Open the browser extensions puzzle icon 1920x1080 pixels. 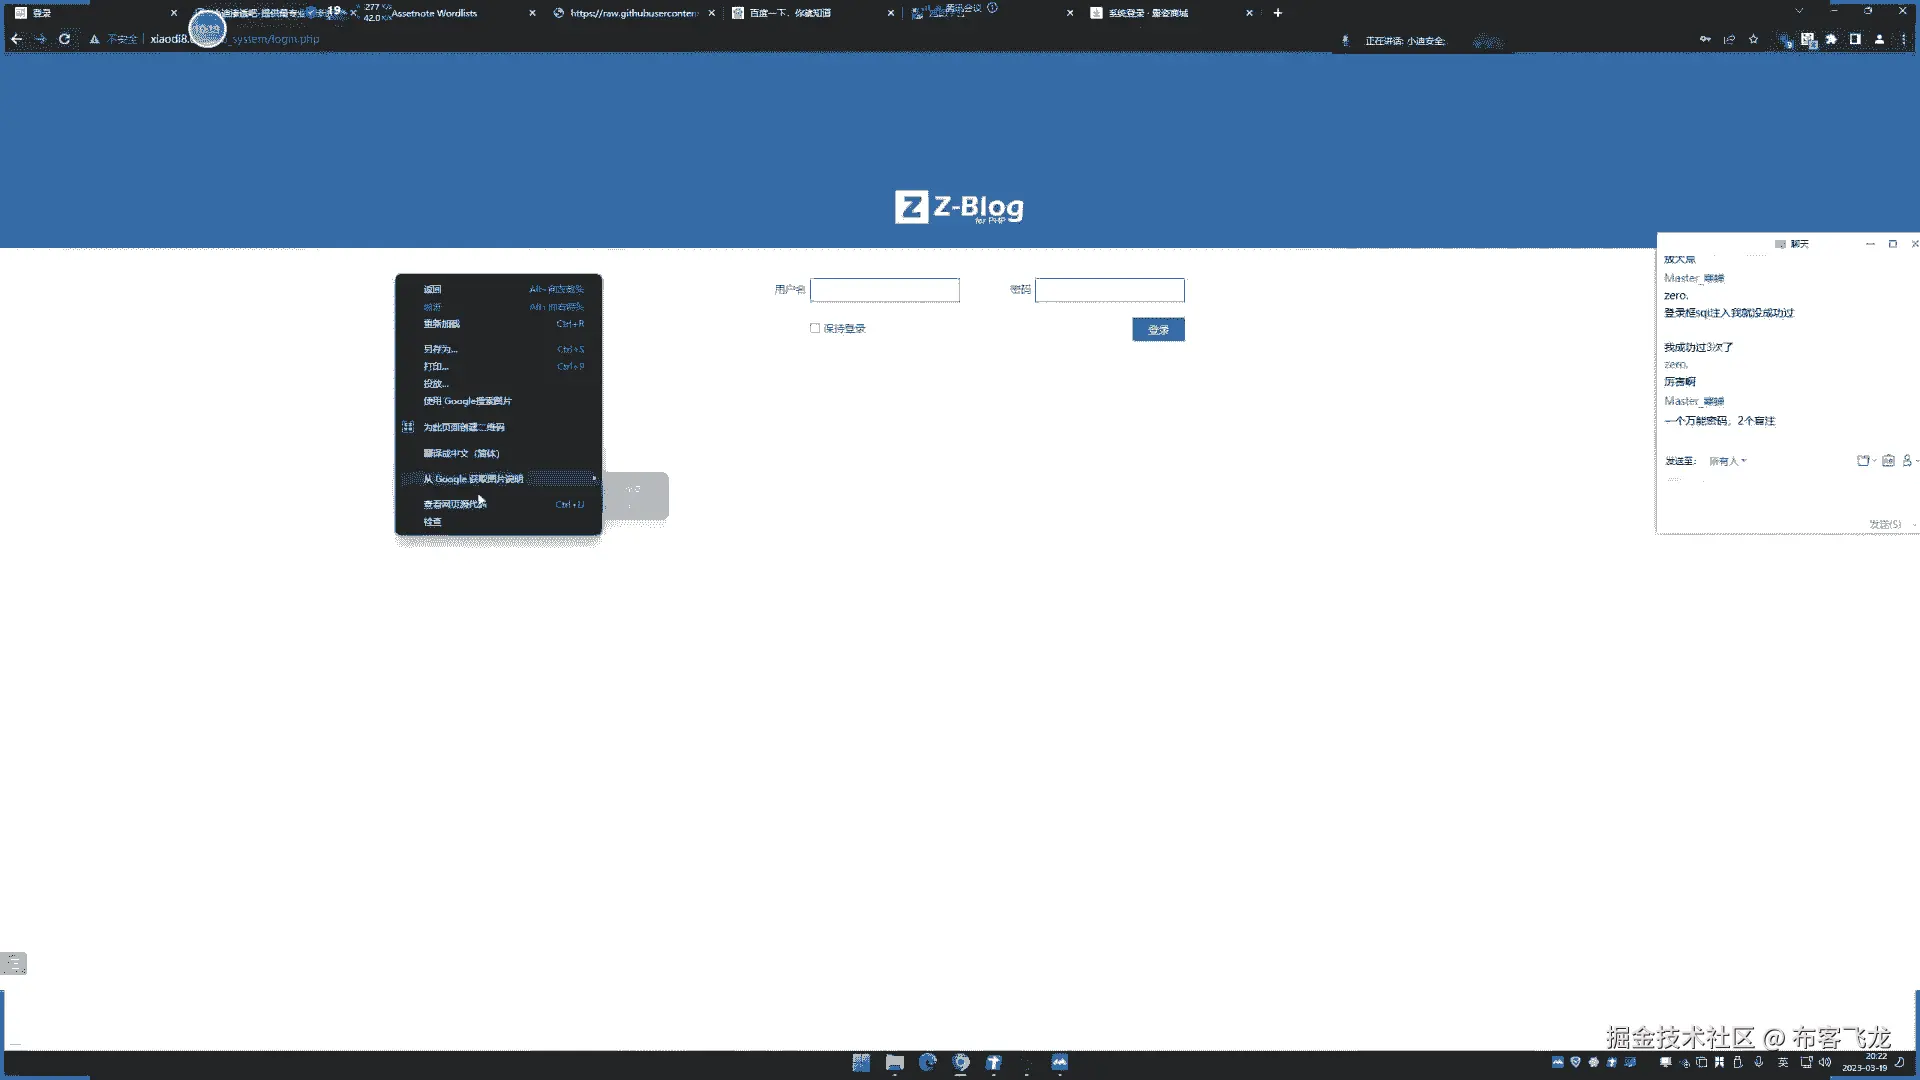coord(1831,39)
